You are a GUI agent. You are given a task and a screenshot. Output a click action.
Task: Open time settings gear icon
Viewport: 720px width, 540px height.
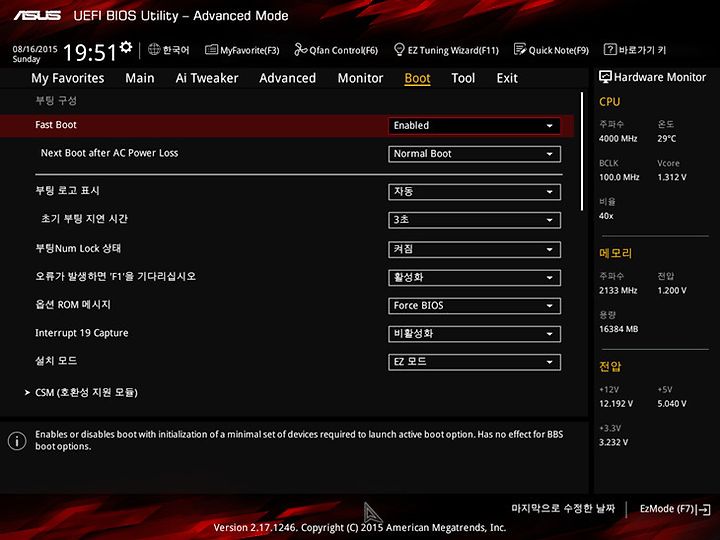pyautogui.click(x=125, y=46)
